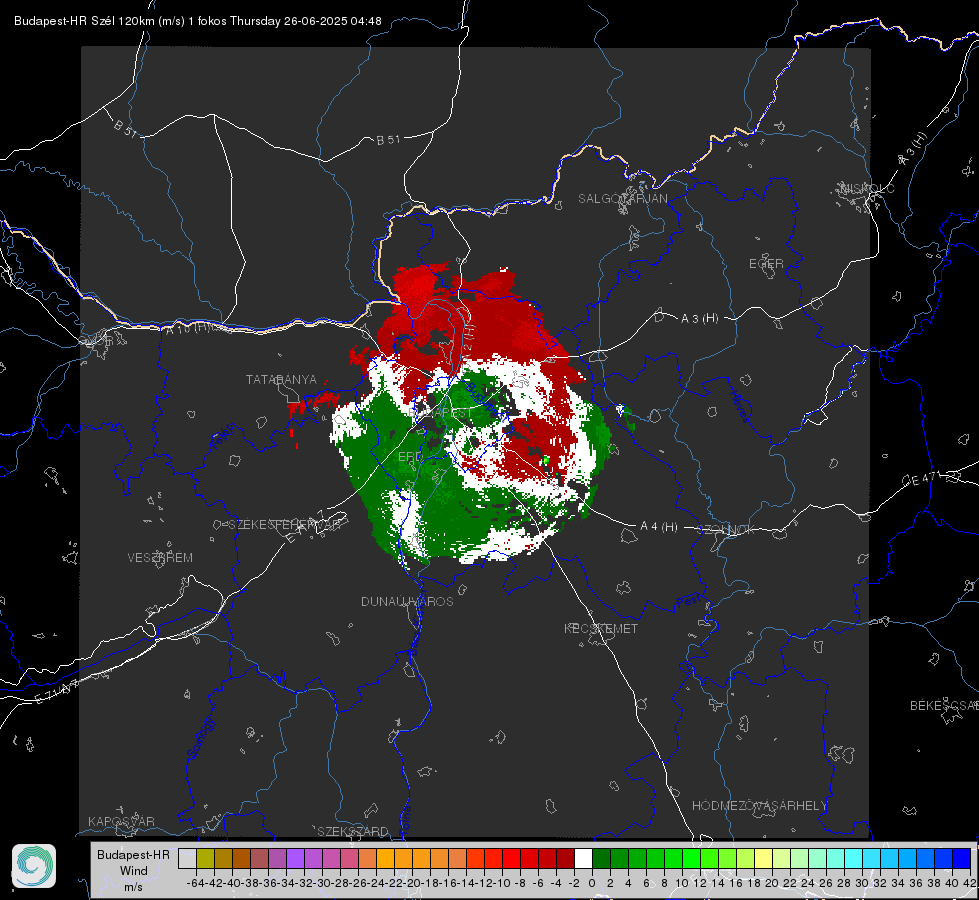This screenshot has width=979, height=900.
Task: Select the white swatch in the wind legend
Action: (583, 859)
